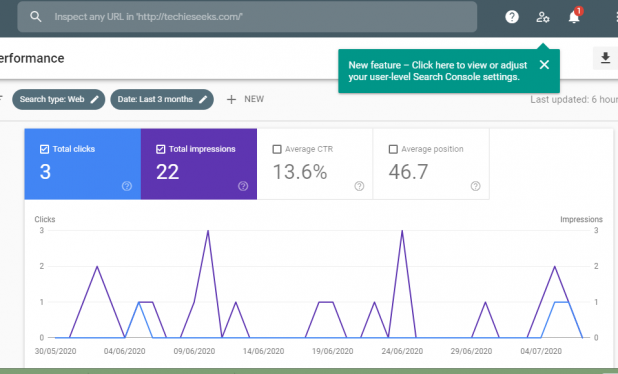Click the 24/06/2020 impressions peak on chart
Screen dimensions: 618x374
pos(402,231)
